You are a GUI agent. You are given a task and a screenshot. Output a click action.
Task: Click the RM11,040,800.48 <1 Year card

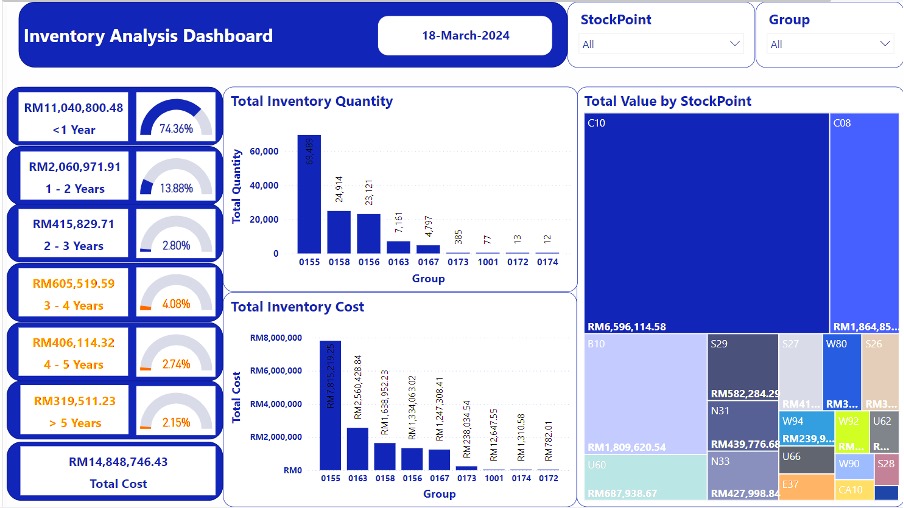click(73, 117)
